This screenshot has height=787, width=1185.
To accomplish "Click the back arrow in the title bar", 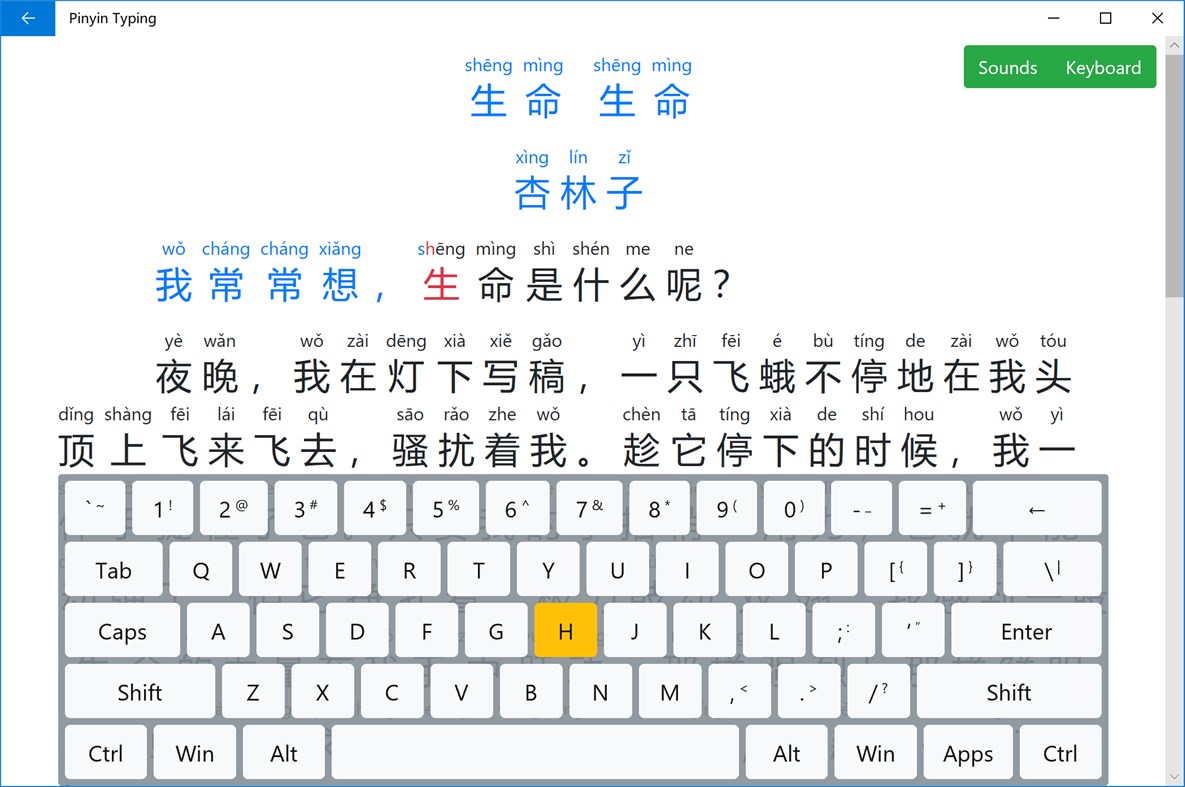I will [x=27, y=18].
